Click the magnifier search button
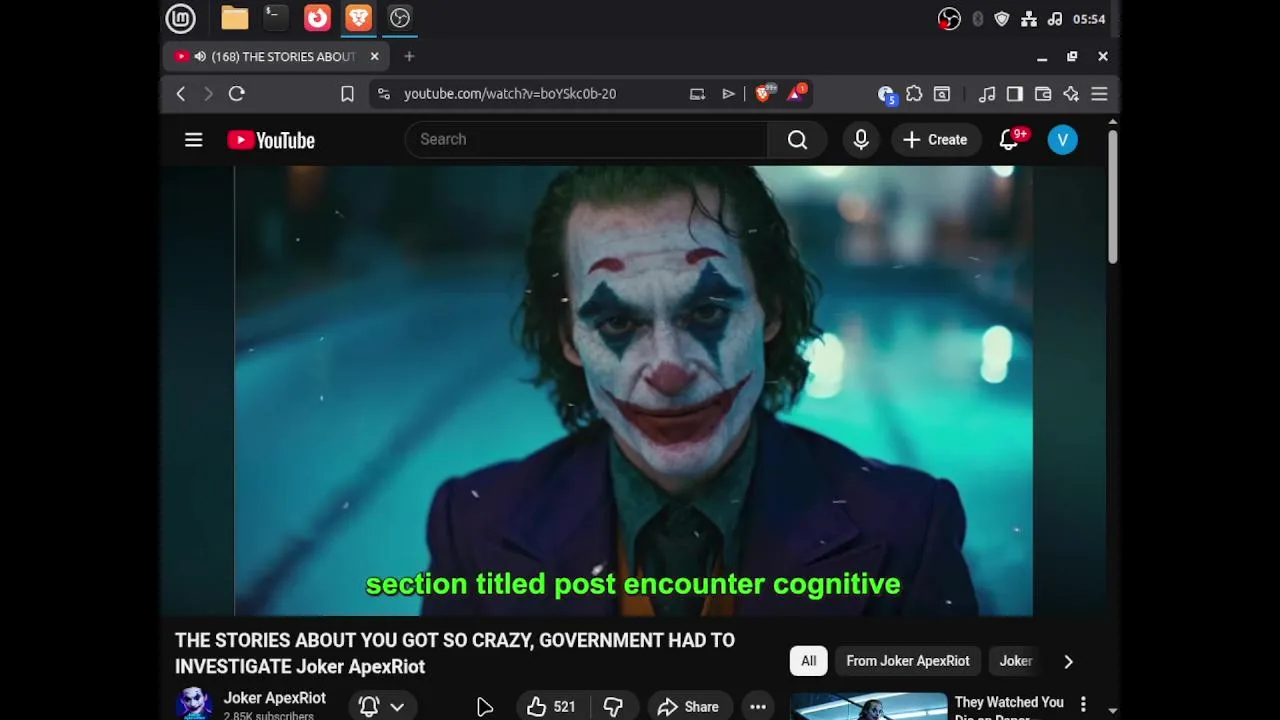 tap(797, 140)
